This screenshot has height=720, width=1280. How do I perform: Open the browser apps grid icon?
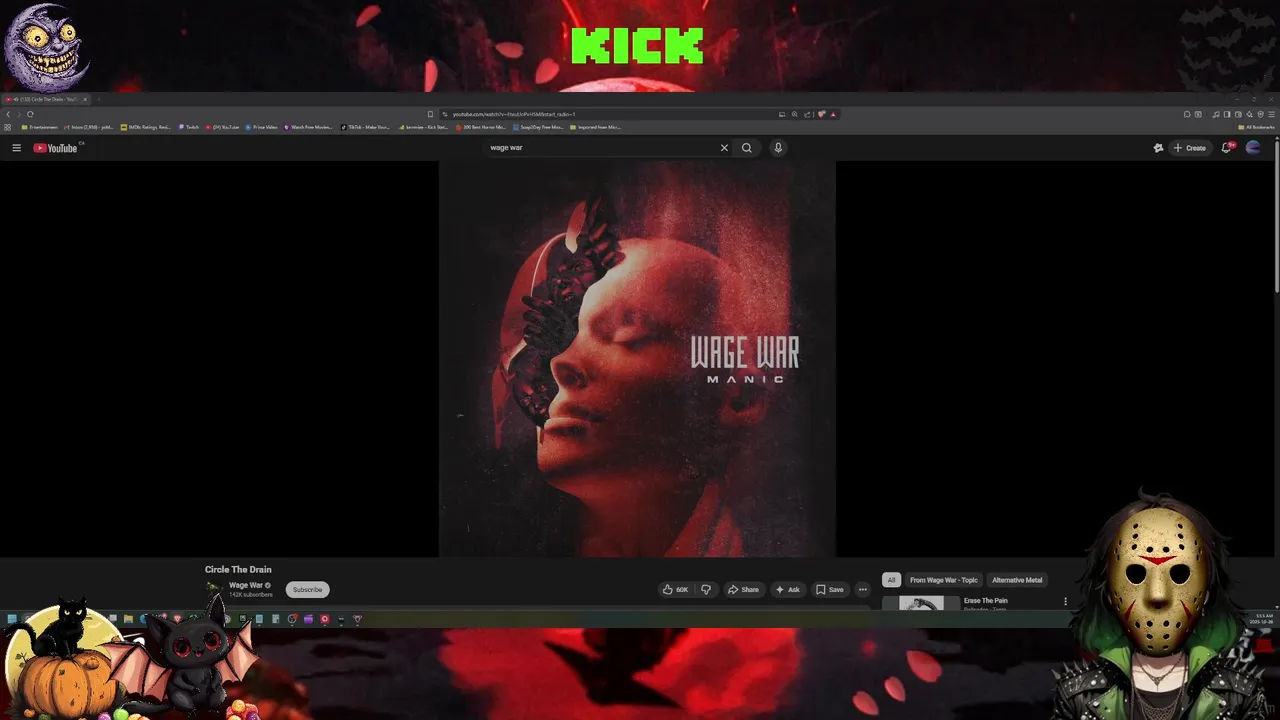click(x=8, y=127)
